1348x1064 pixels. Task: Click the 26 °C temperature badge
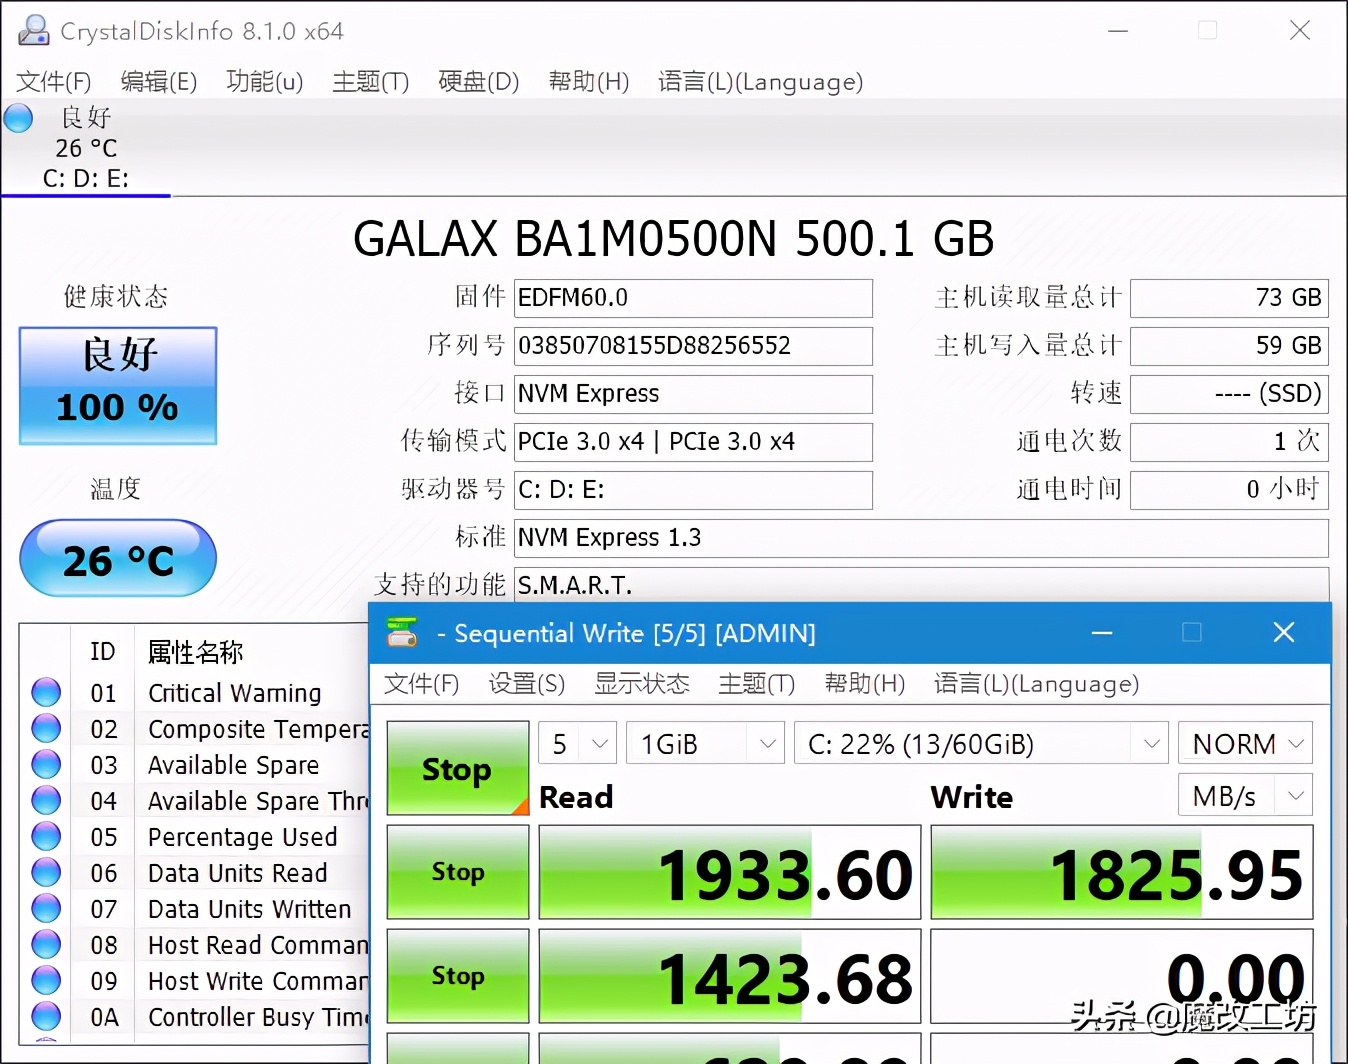117,560
